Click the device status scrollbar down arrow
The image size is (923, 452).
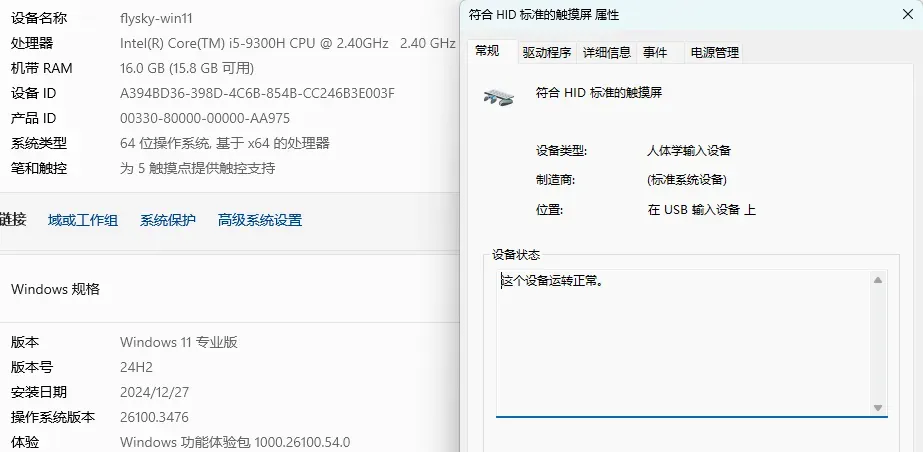point(878,407)
